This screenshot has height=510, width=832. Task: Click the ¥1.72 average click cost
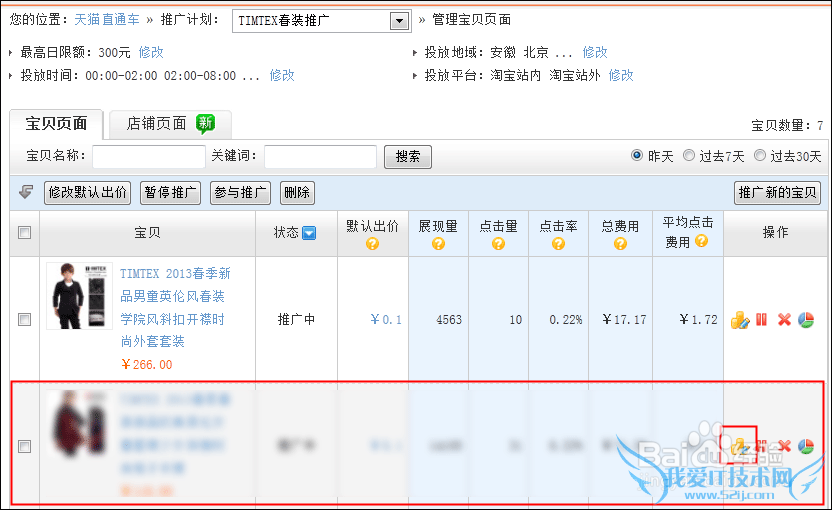[x=698, y=319]
